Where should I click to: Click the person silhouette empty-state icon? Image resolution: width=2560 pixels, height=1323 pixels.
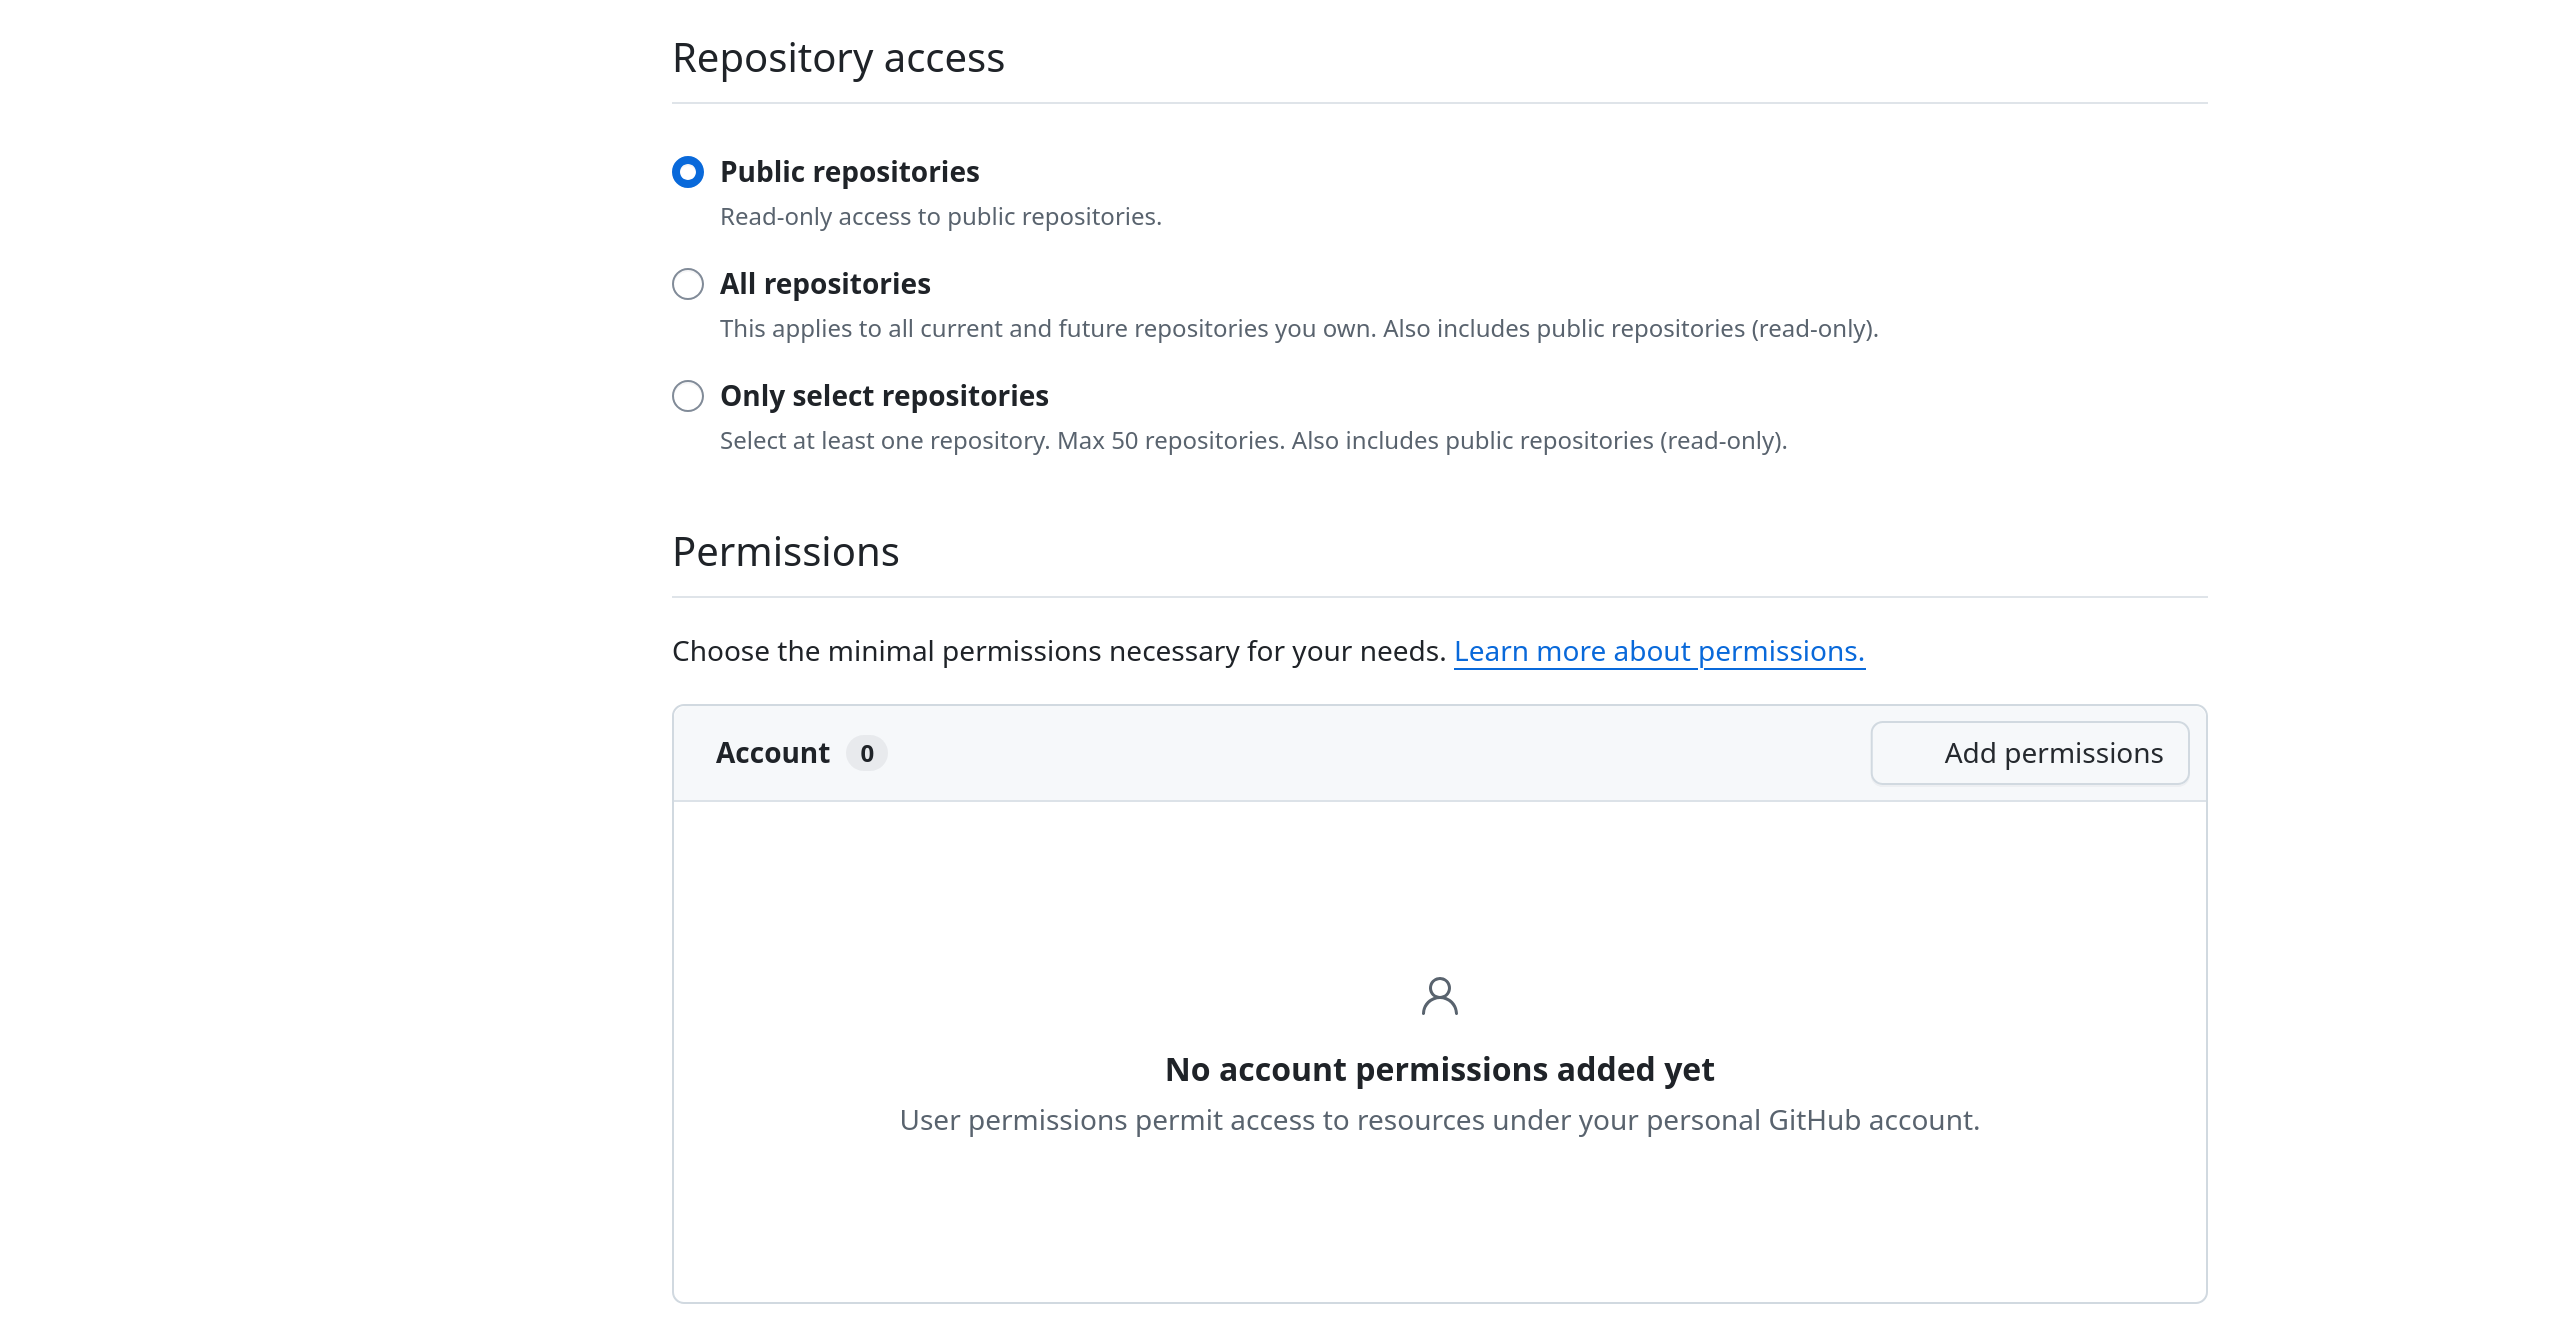coord(1439,996)
